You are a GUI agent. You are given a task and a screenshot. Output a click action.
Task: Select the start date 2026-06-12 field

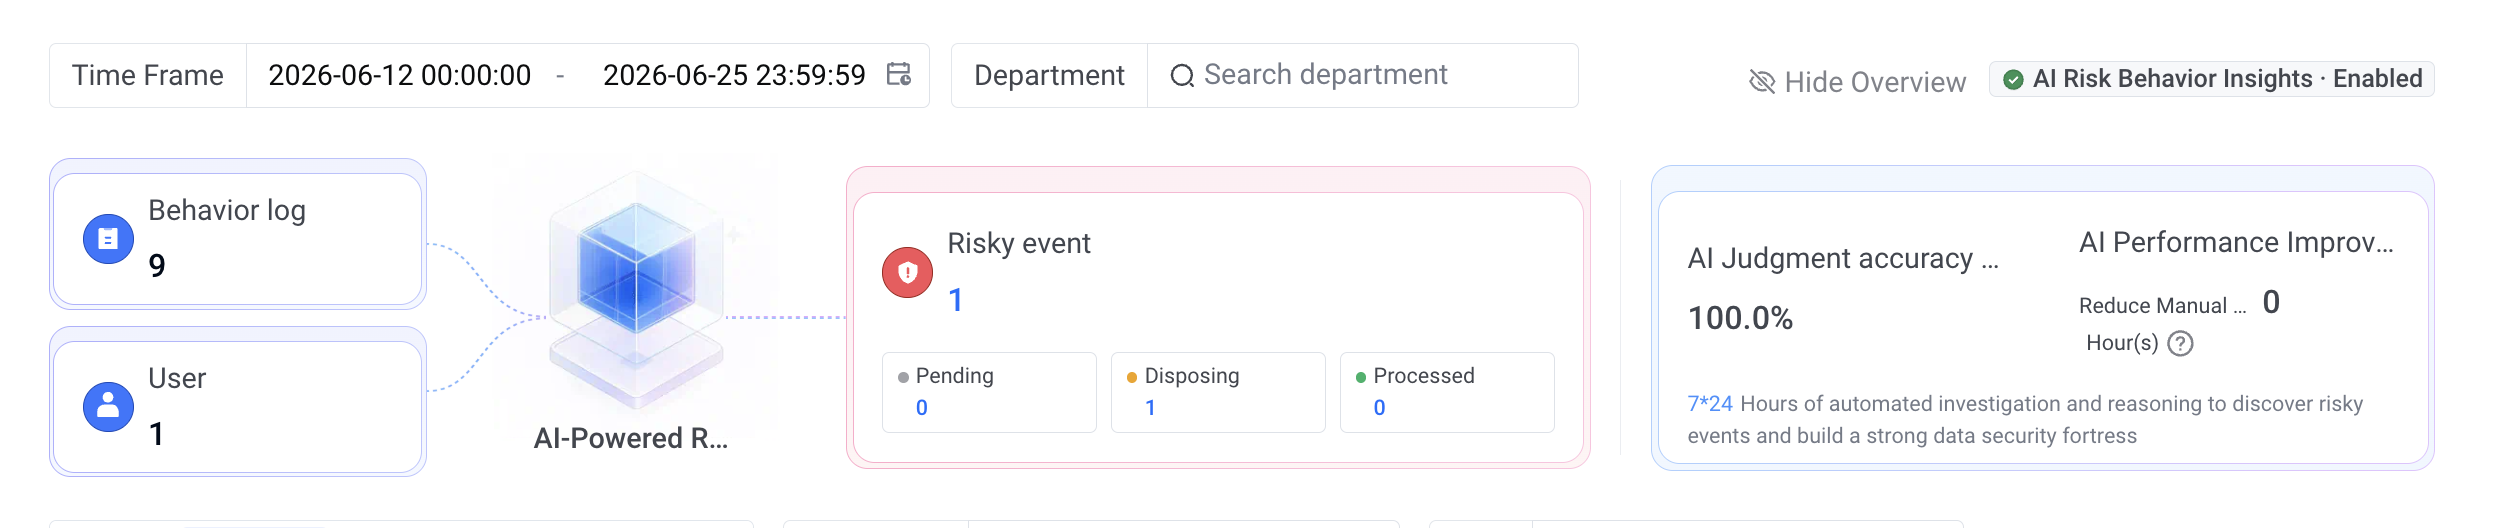pyautogui.click(x=400, y=75)
